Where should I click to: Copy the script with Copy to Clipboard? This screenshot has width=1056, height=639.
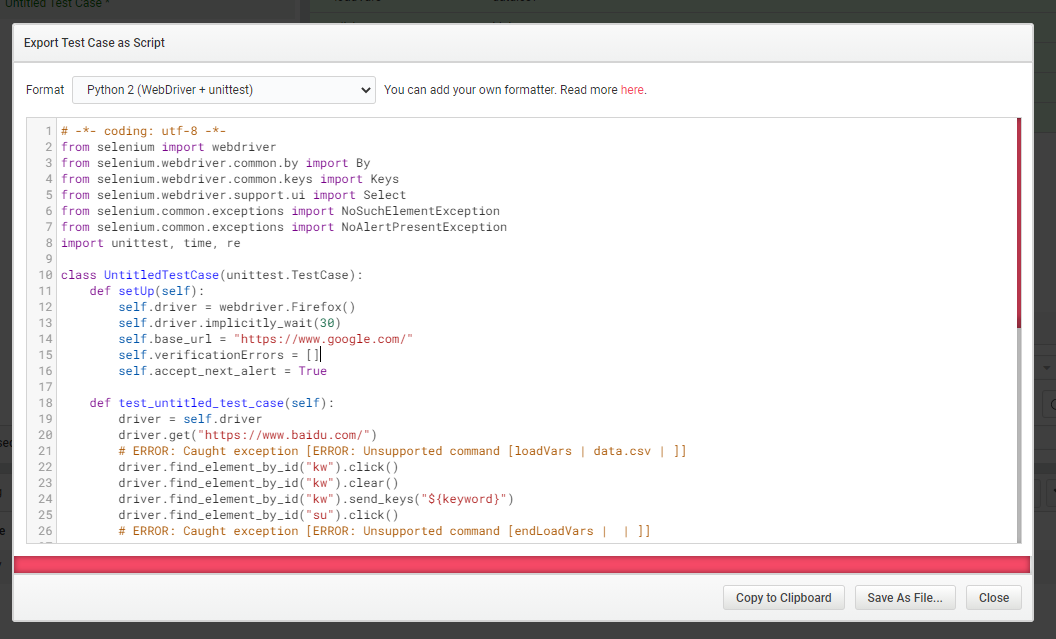coord(783,597)
